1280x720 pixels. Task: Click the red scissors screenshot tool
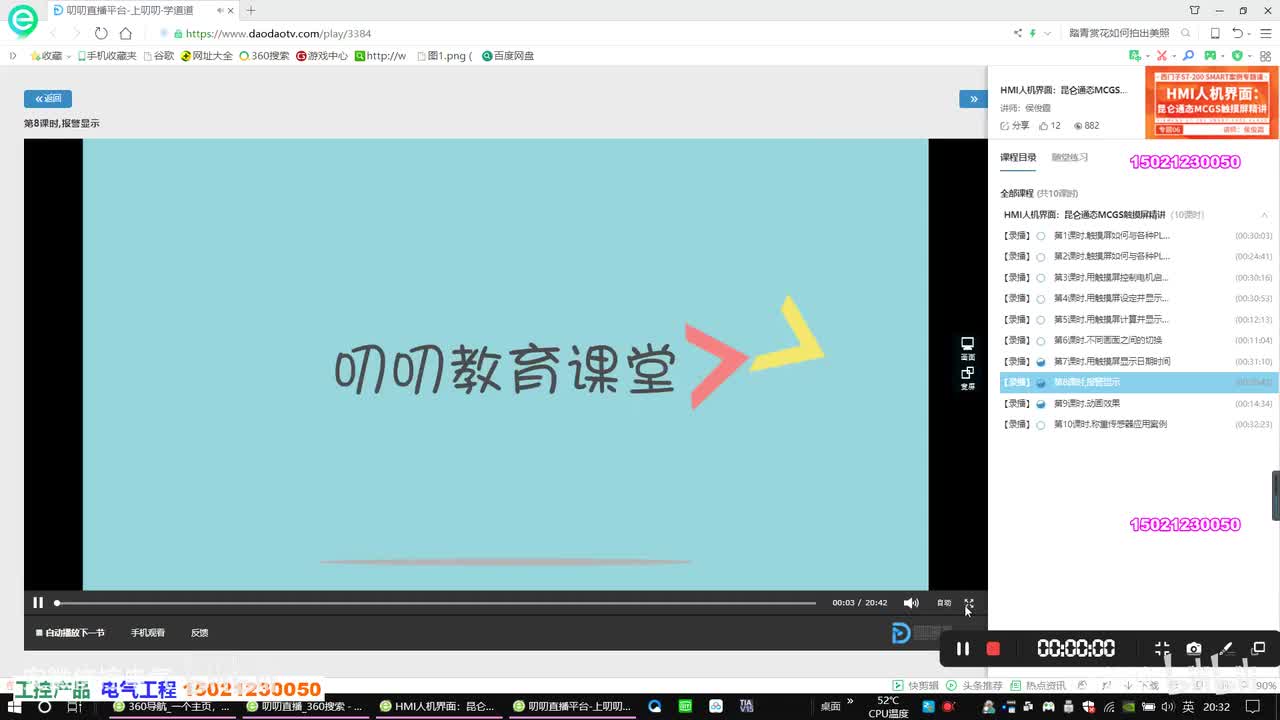(x=1163, y=56)
